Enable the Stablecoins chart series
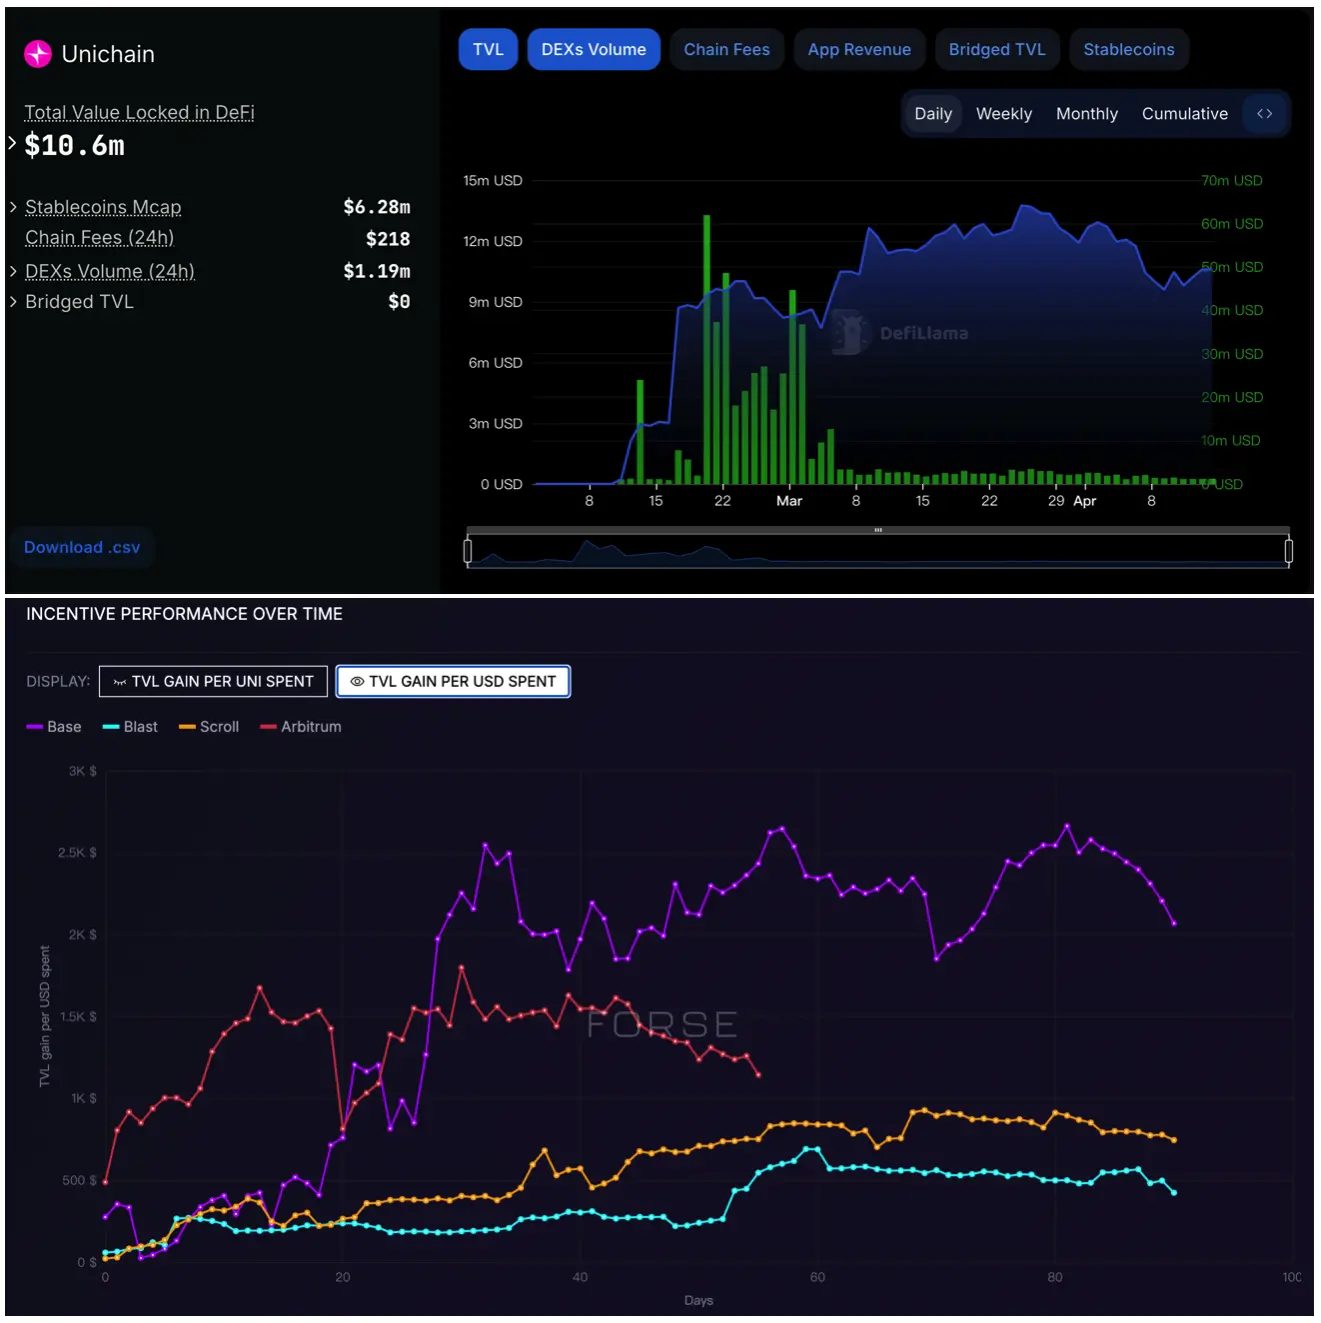Viewport: 1321px width, 1323px height. coord(1128,50)
